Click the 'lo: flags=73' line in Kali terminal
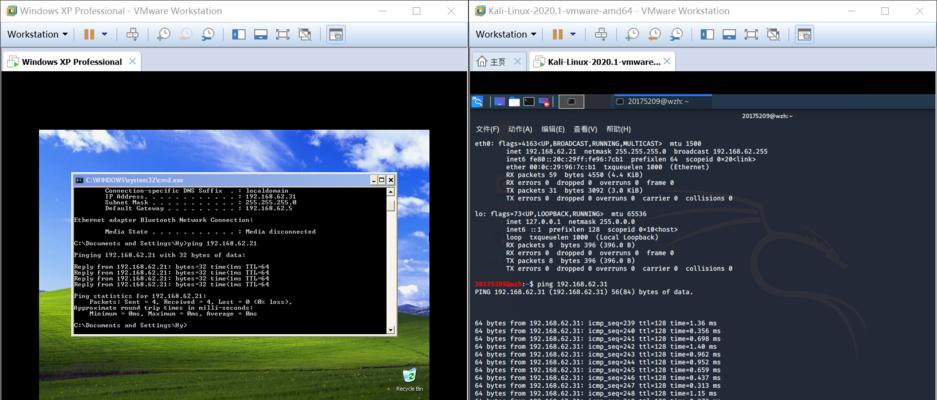Viewport: 937px width, 400px height. (561, 213)
